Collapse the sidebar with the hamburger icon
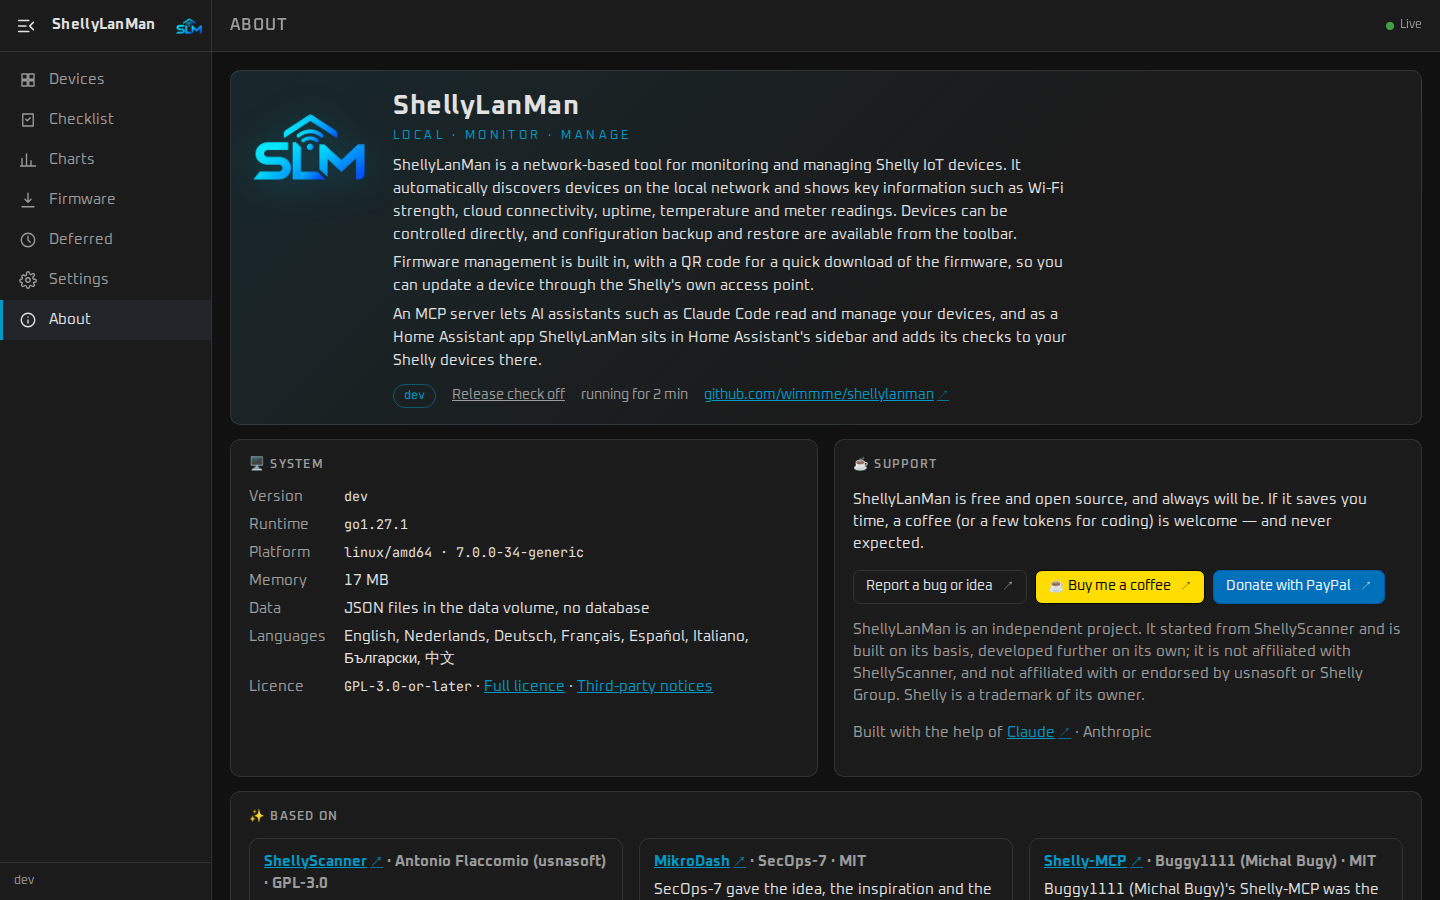This screenshot has height=900, width=1440. [26, 25]
